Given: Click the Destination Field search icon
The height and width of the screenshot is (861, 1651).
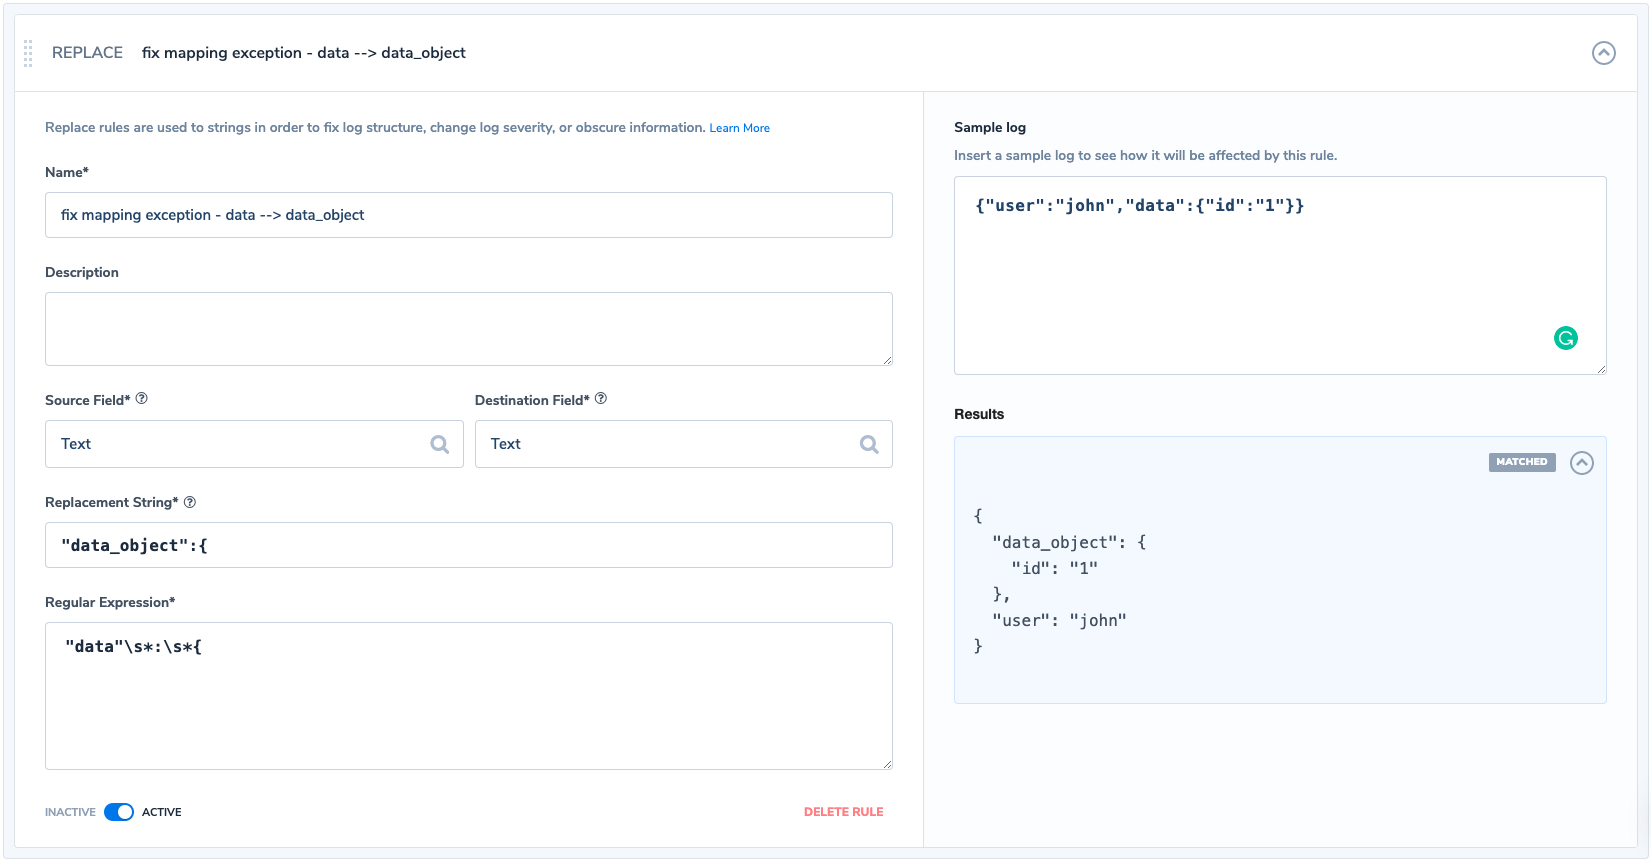Looking at the screenshot, I should tap(869, 444).
